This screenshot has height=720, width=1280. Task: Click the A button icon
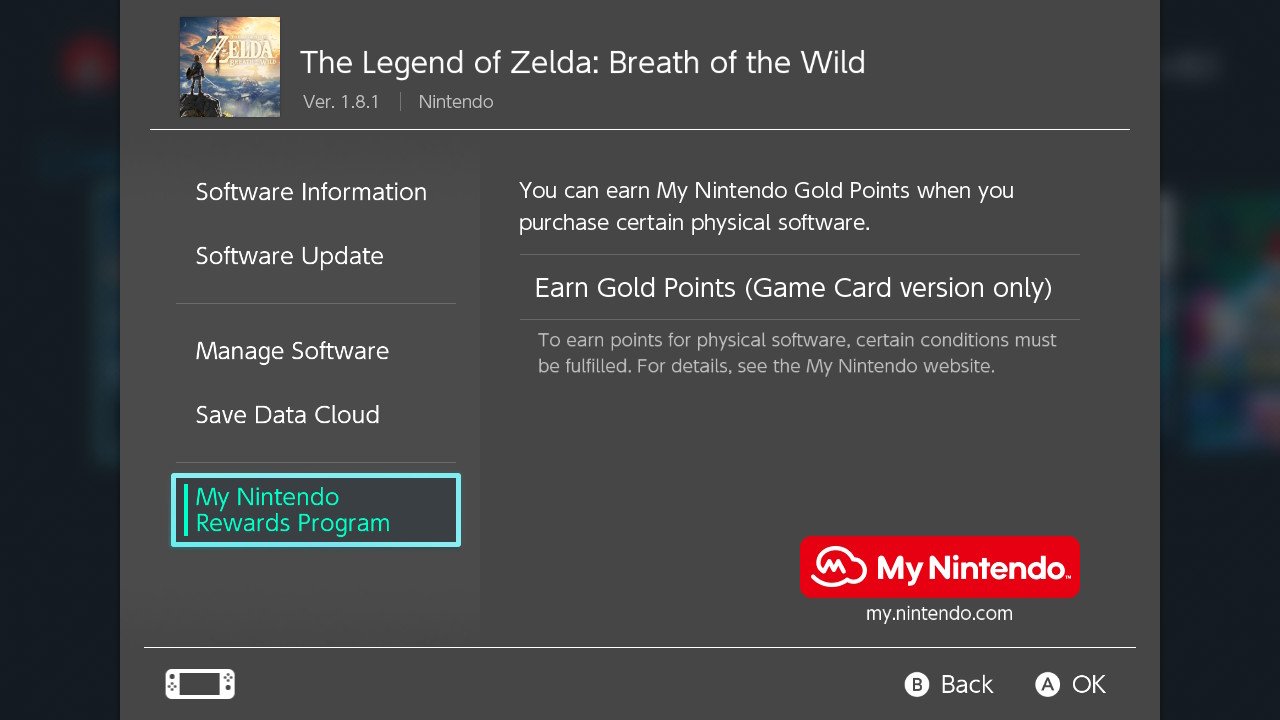(1047, 684)
